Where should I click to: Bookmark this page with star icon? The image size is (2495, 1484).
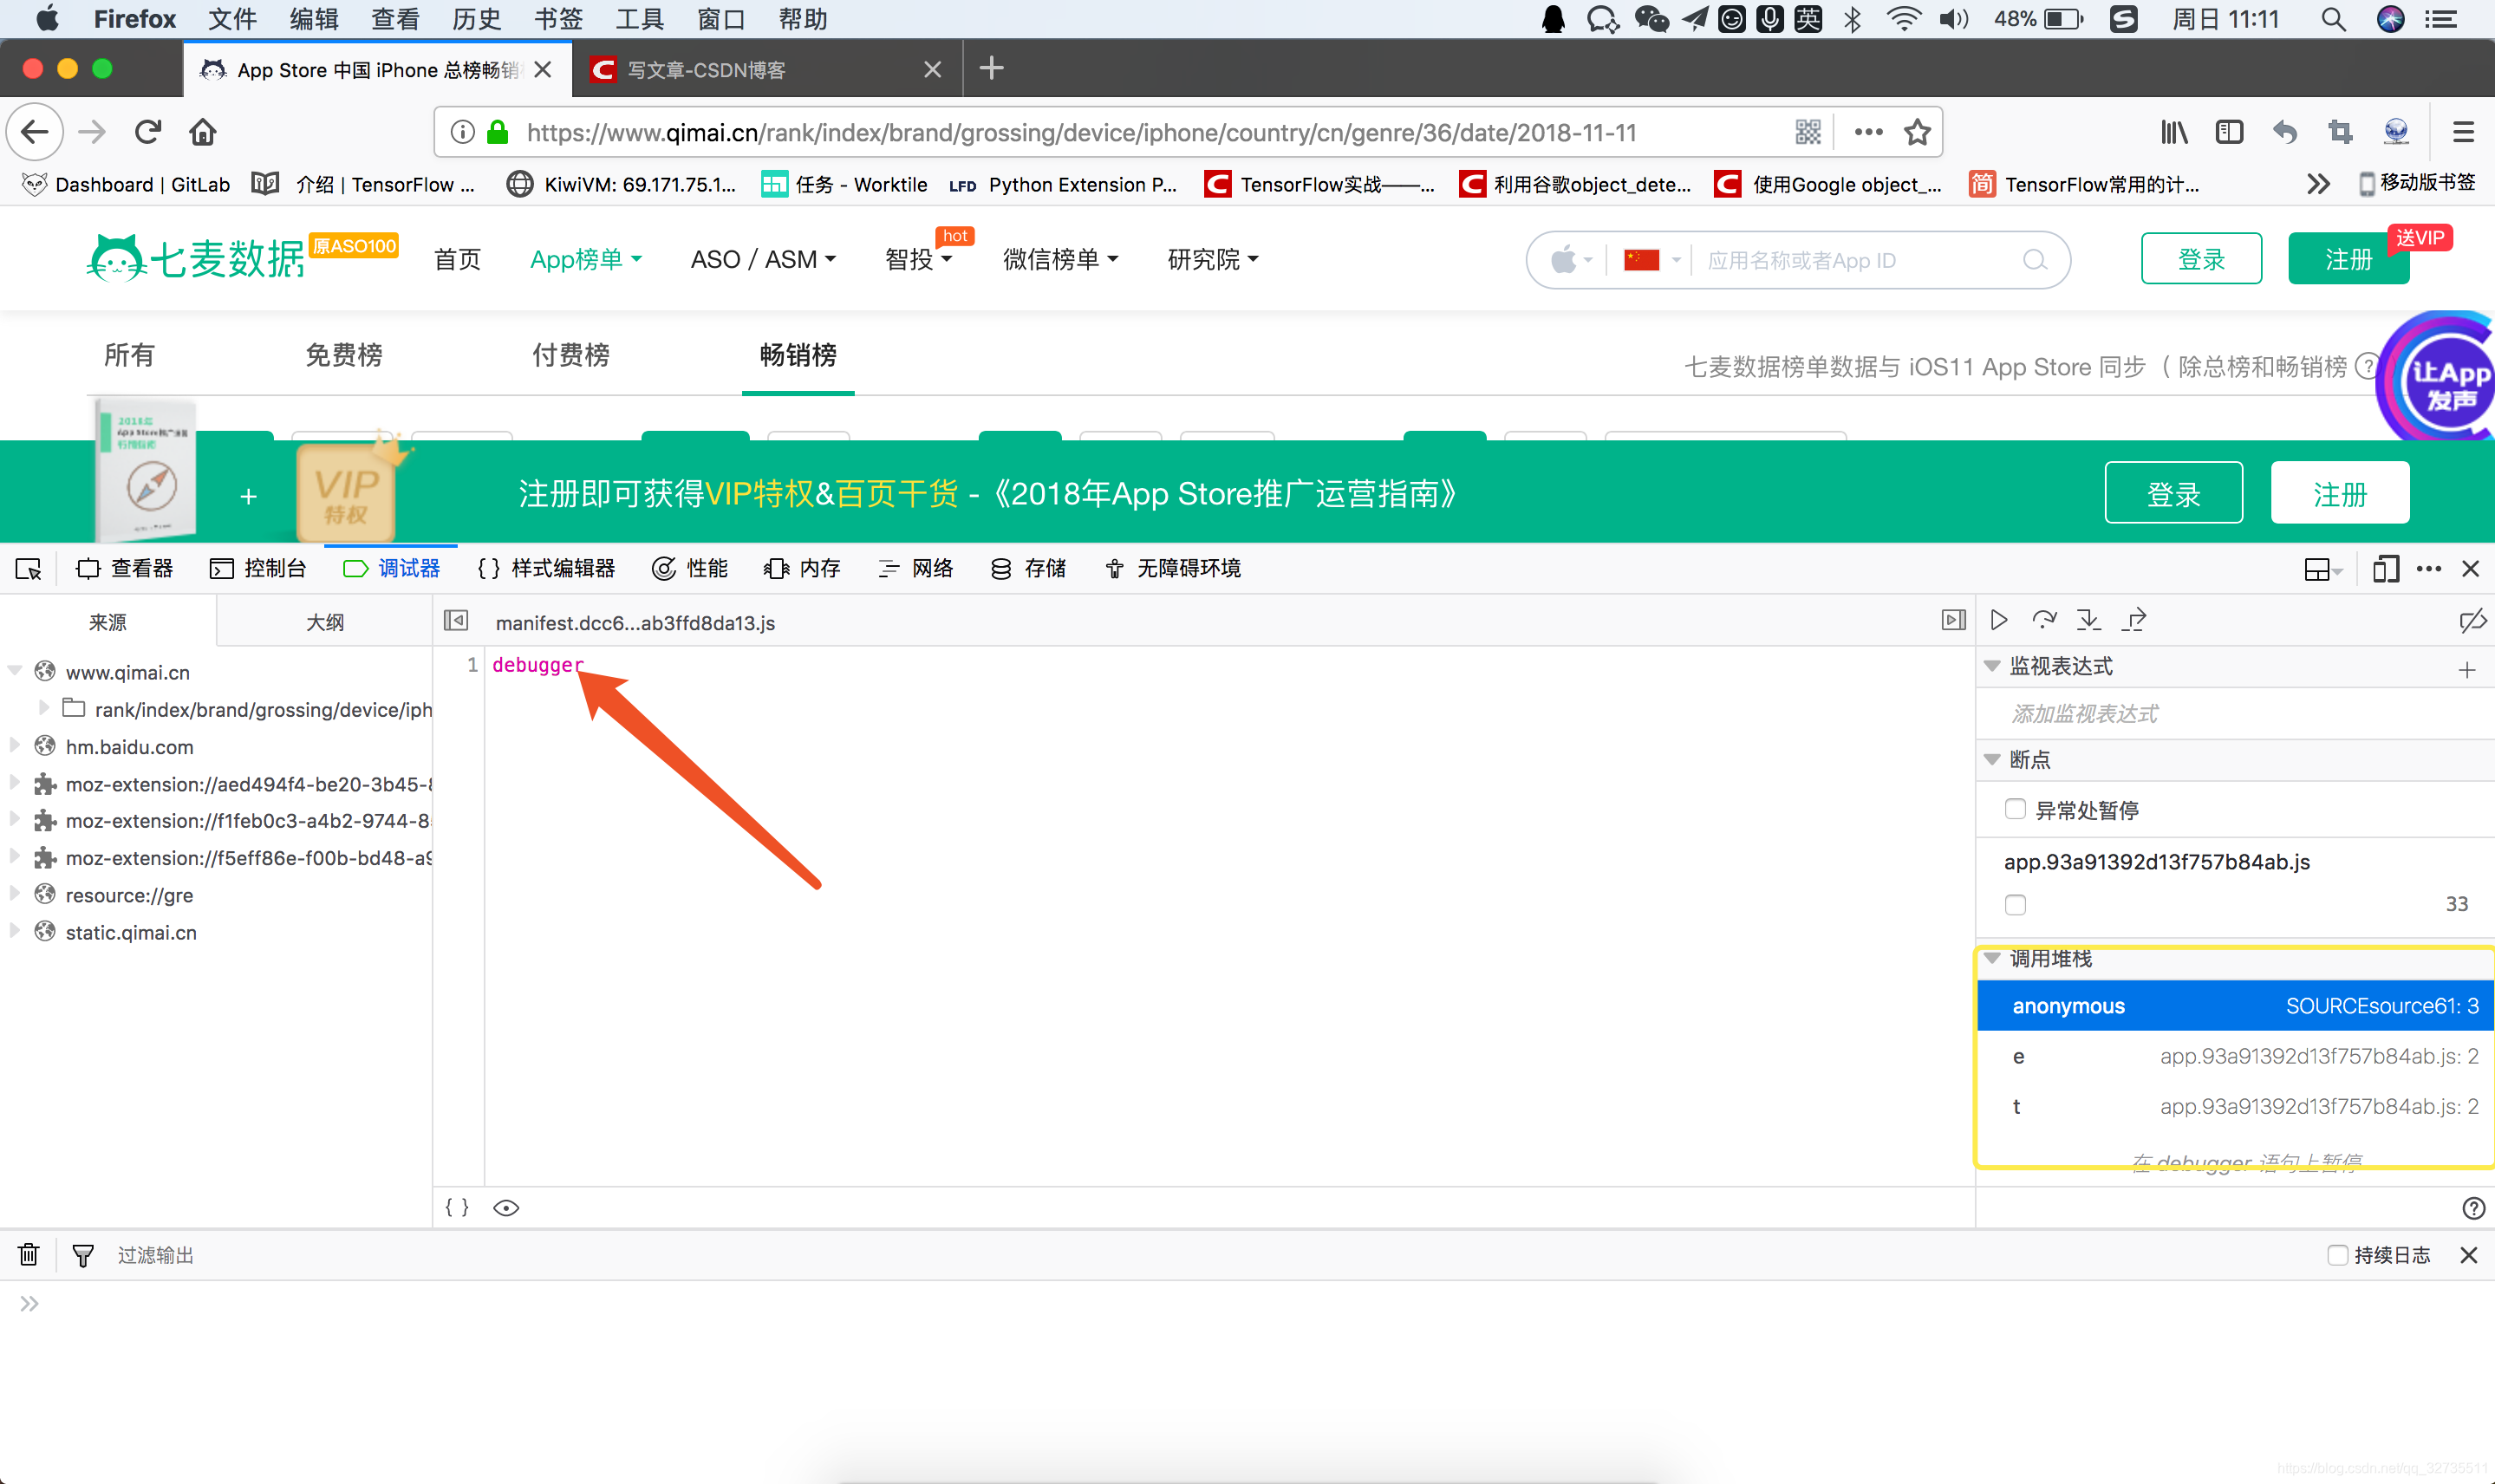tap(1917, 132)
